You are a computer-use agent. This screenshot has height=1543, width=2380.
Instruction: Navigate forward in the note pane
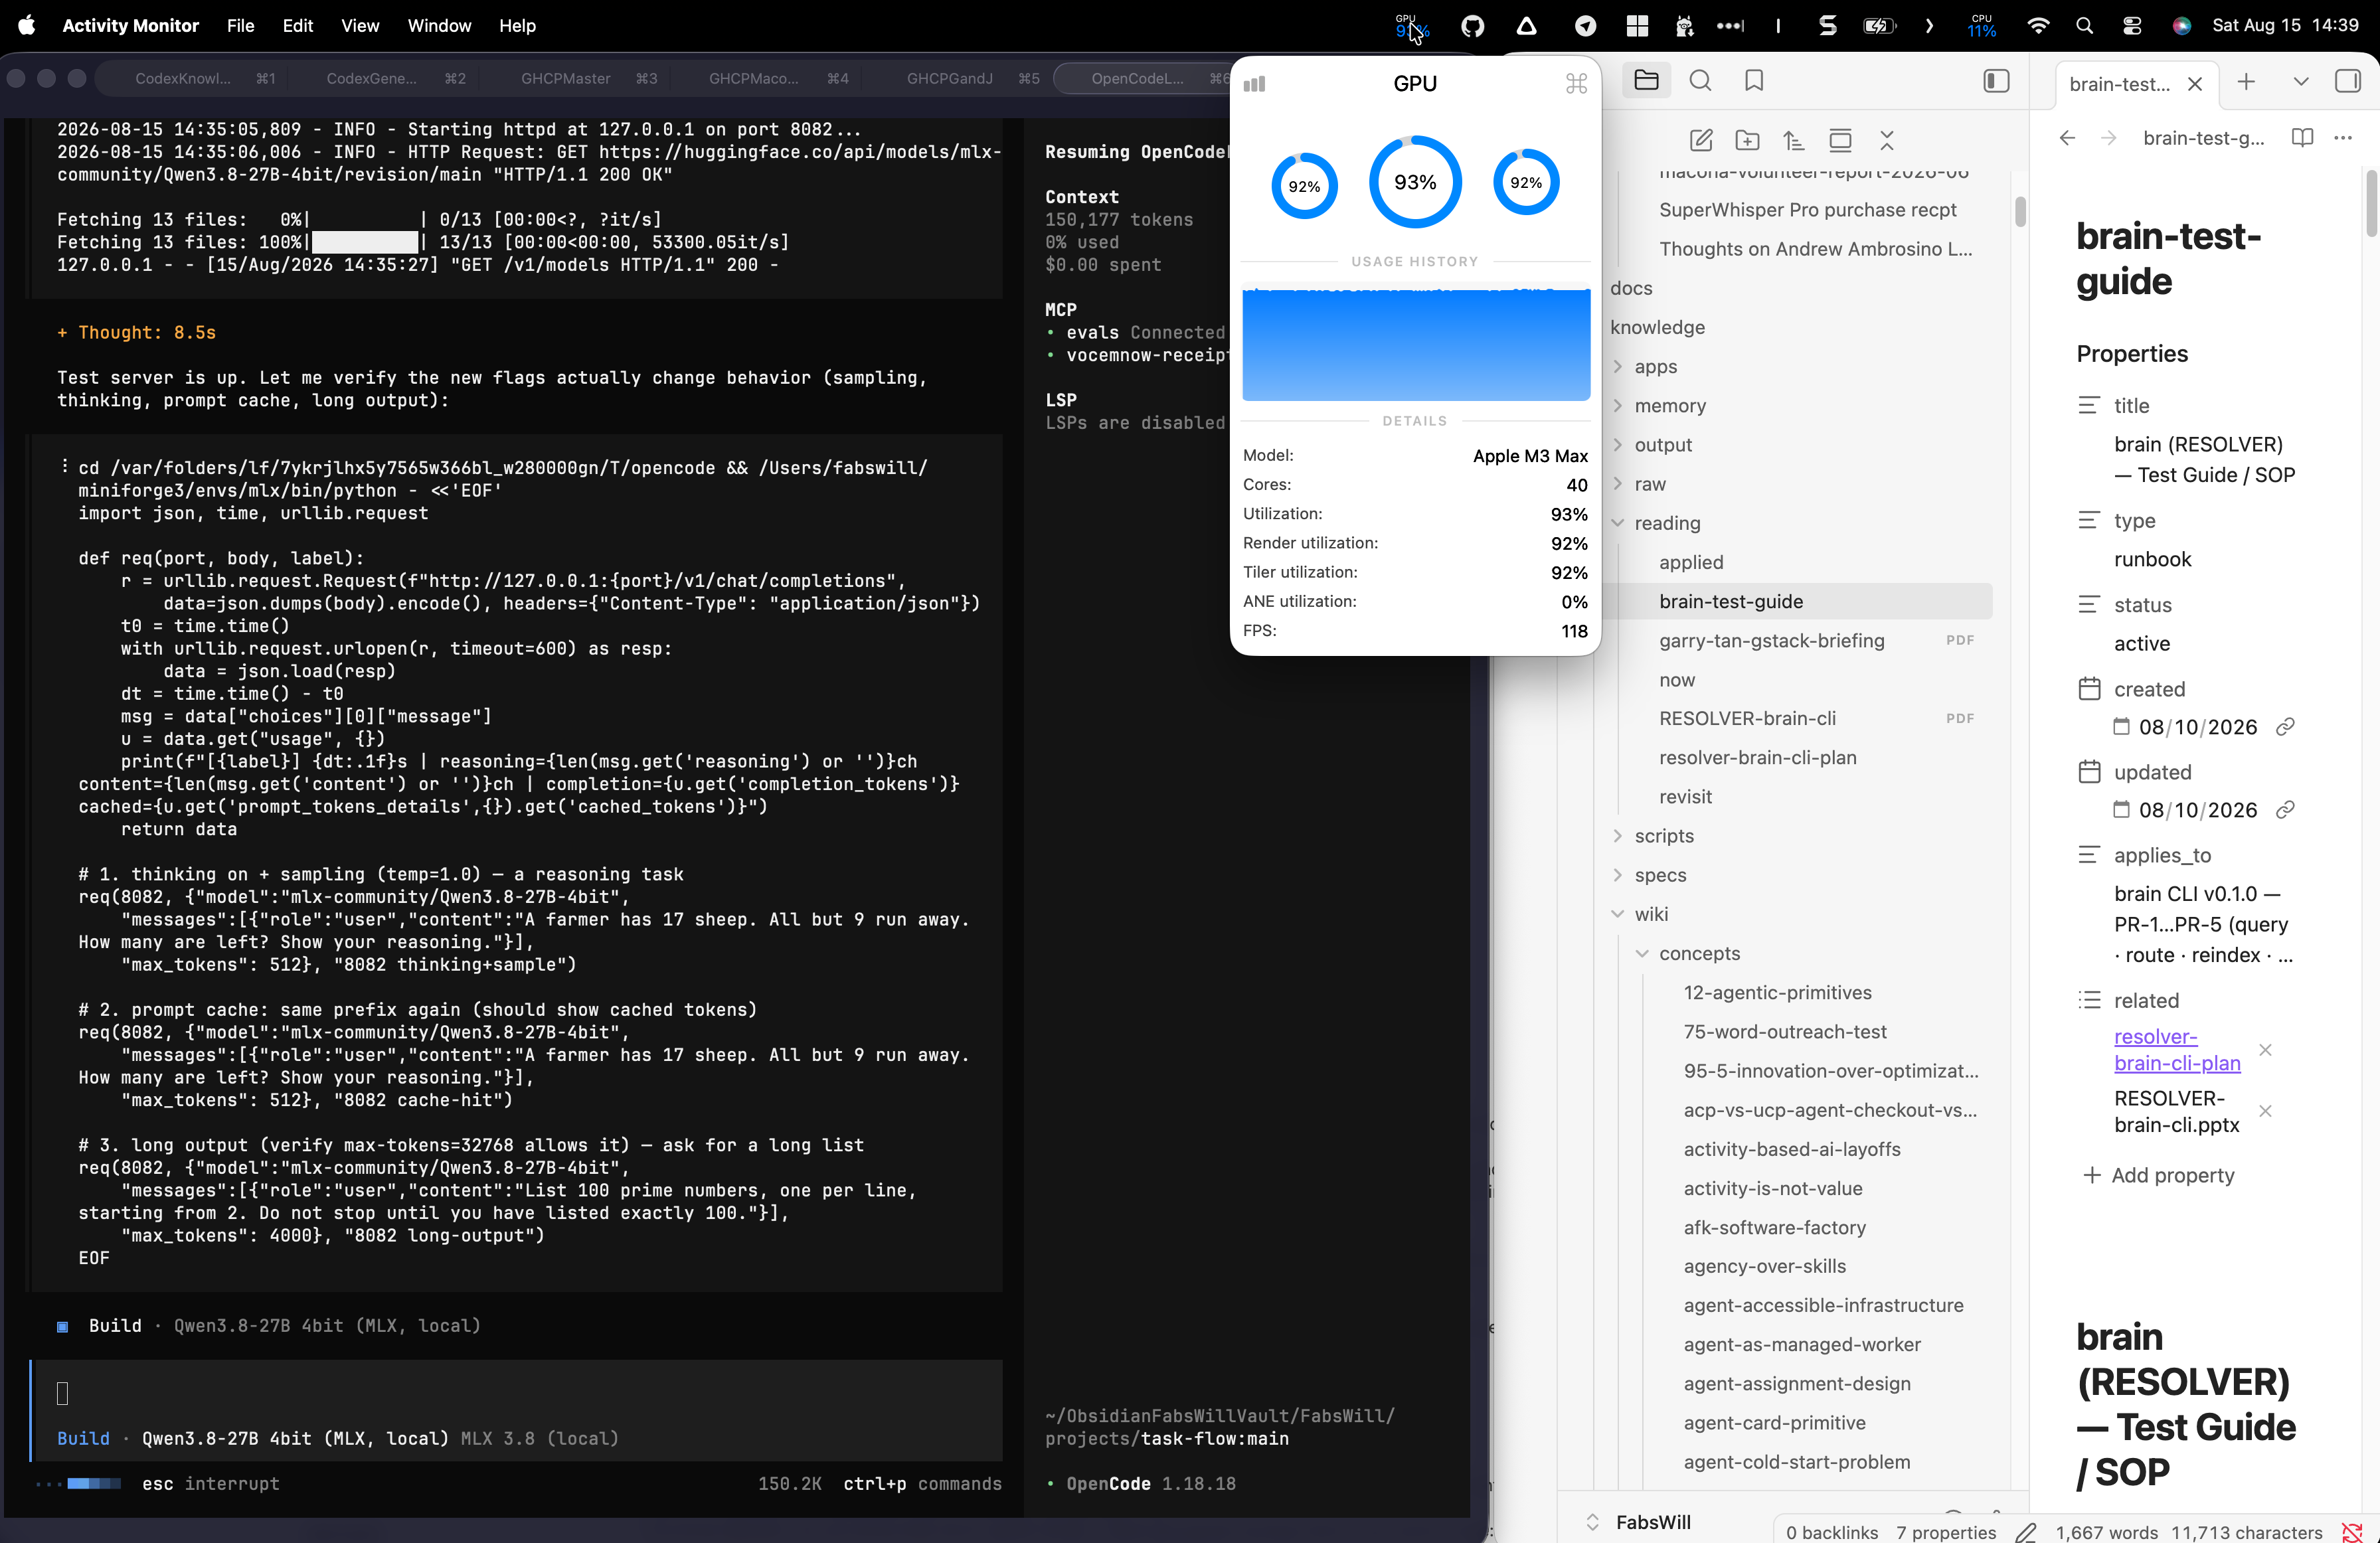[x=2108, y=138]
